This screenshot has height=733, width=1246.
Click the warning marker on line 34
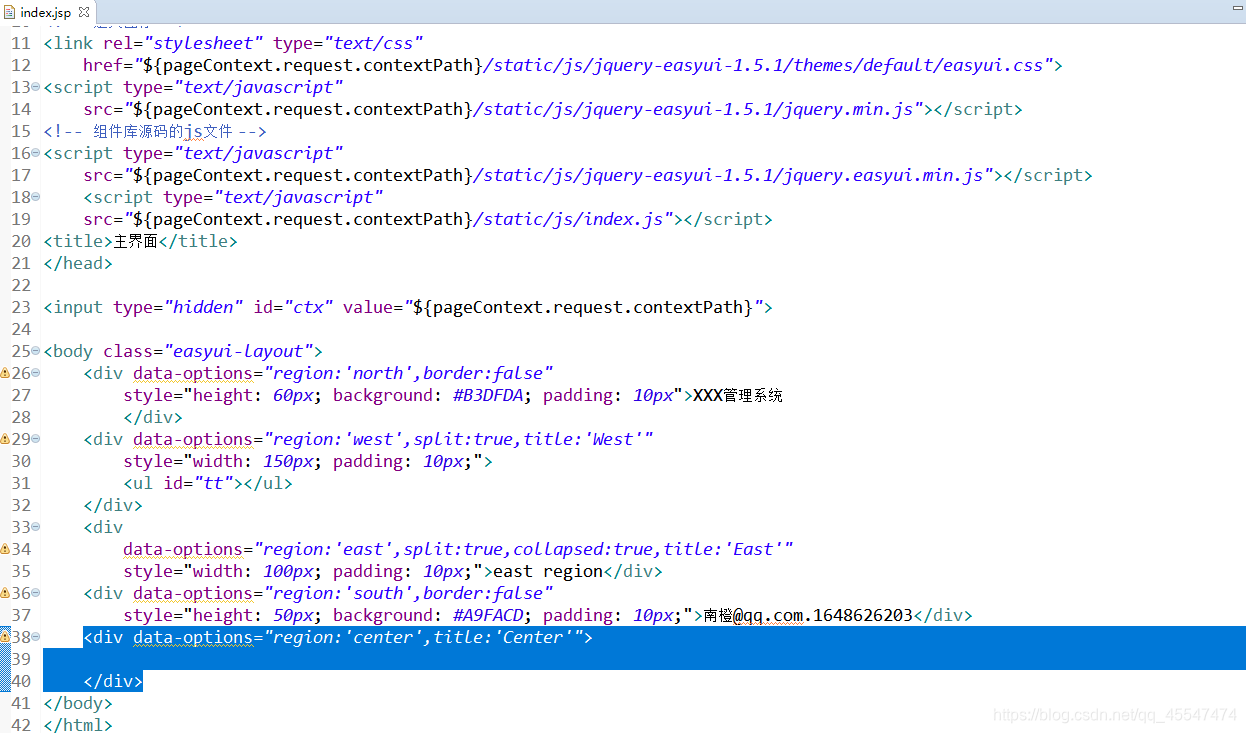(x=5, y=549)
